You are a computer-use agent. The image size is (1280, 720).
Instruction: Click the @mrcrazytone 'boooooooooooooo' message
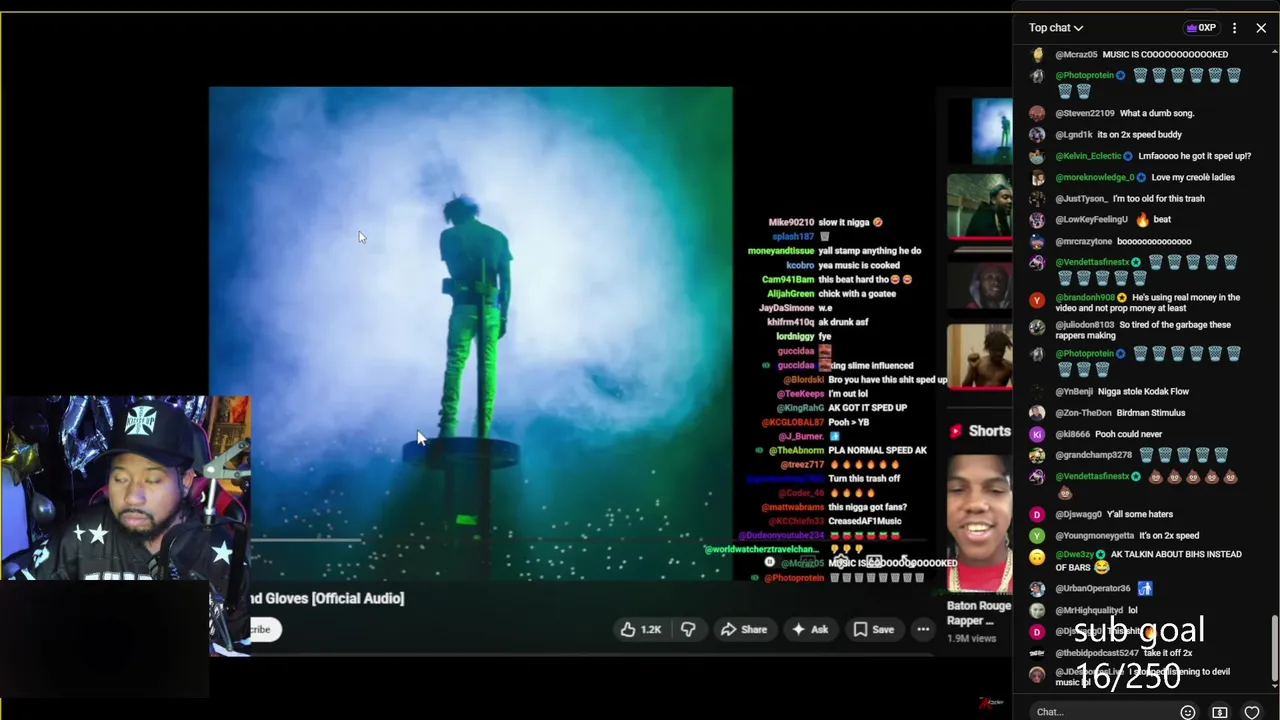[1154, 241]
